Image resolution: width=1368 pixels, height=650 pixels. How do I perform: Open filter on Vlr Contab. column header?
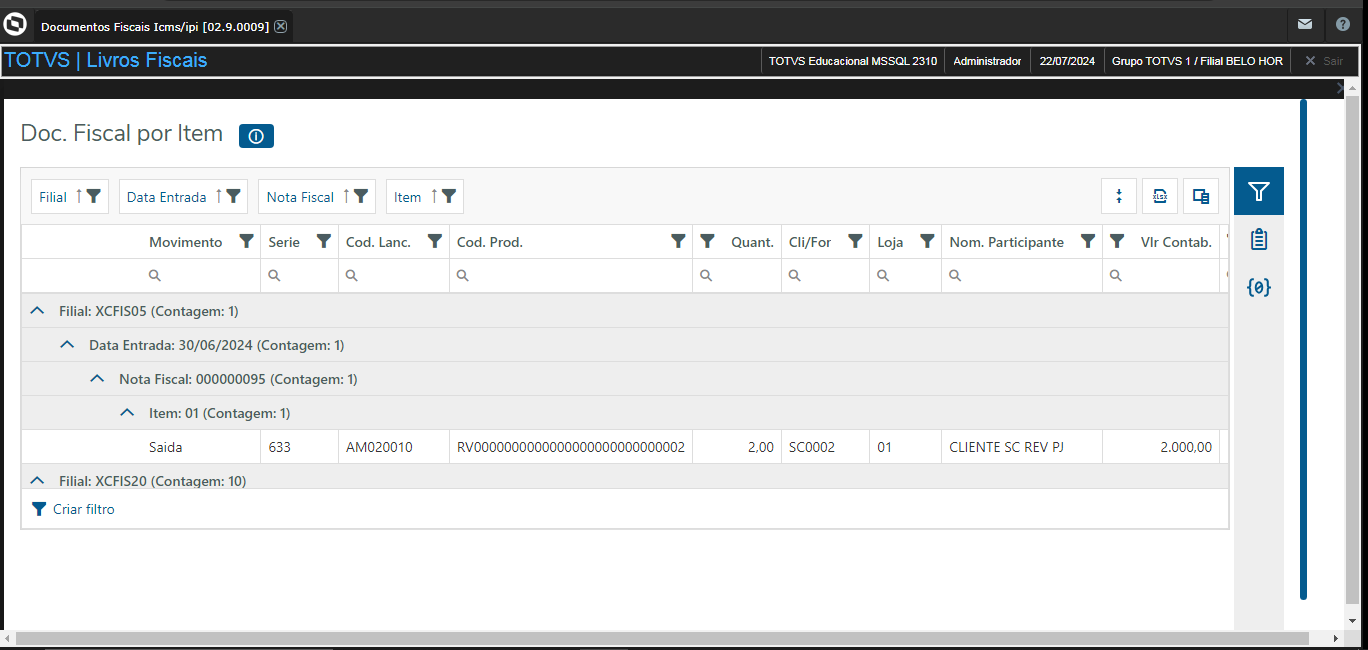tap(1117, 241)
